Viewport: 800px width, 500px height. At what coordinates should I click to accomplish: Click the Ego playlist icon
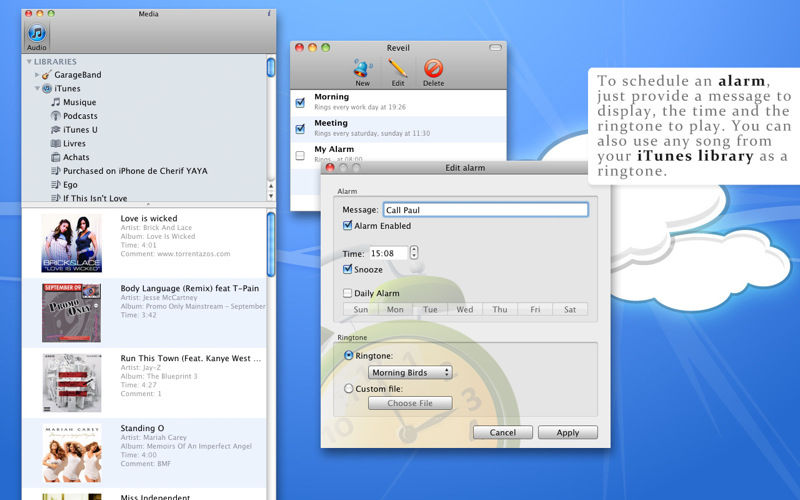56,185
